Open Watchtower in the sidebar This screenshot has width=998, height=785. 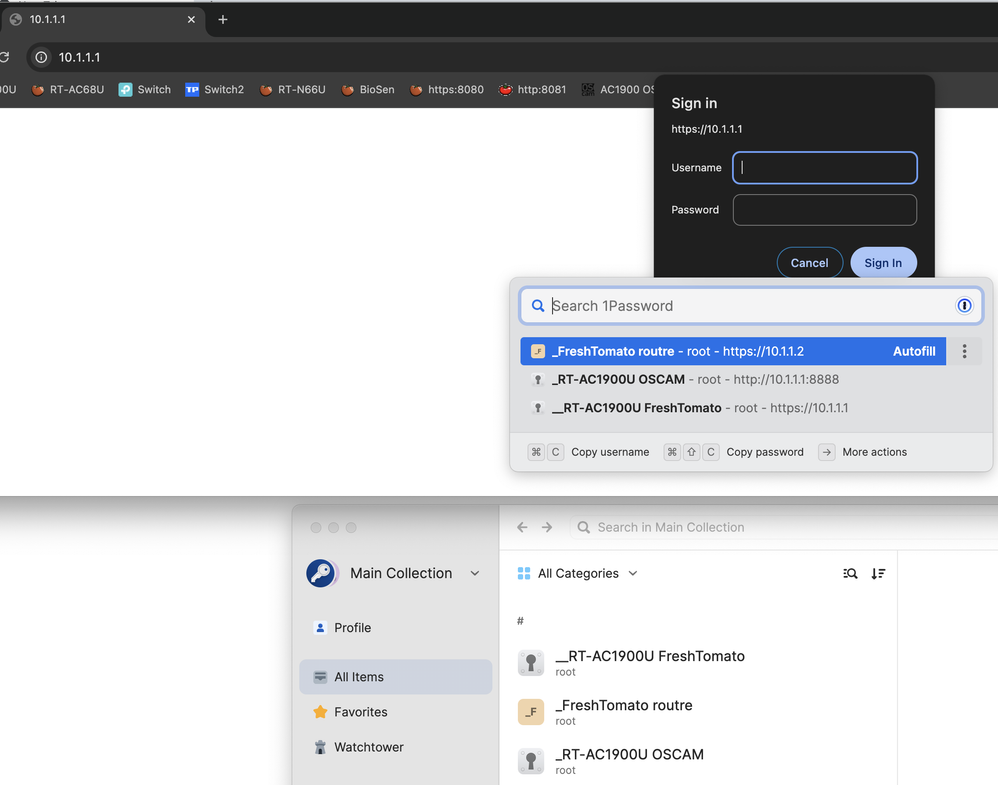pos(396,747)
